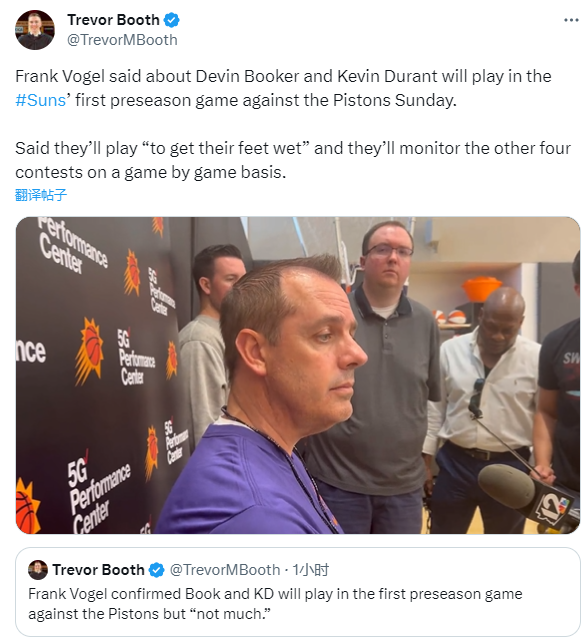Click verified badge in the quoted tweet

click(x=157, y=570)
